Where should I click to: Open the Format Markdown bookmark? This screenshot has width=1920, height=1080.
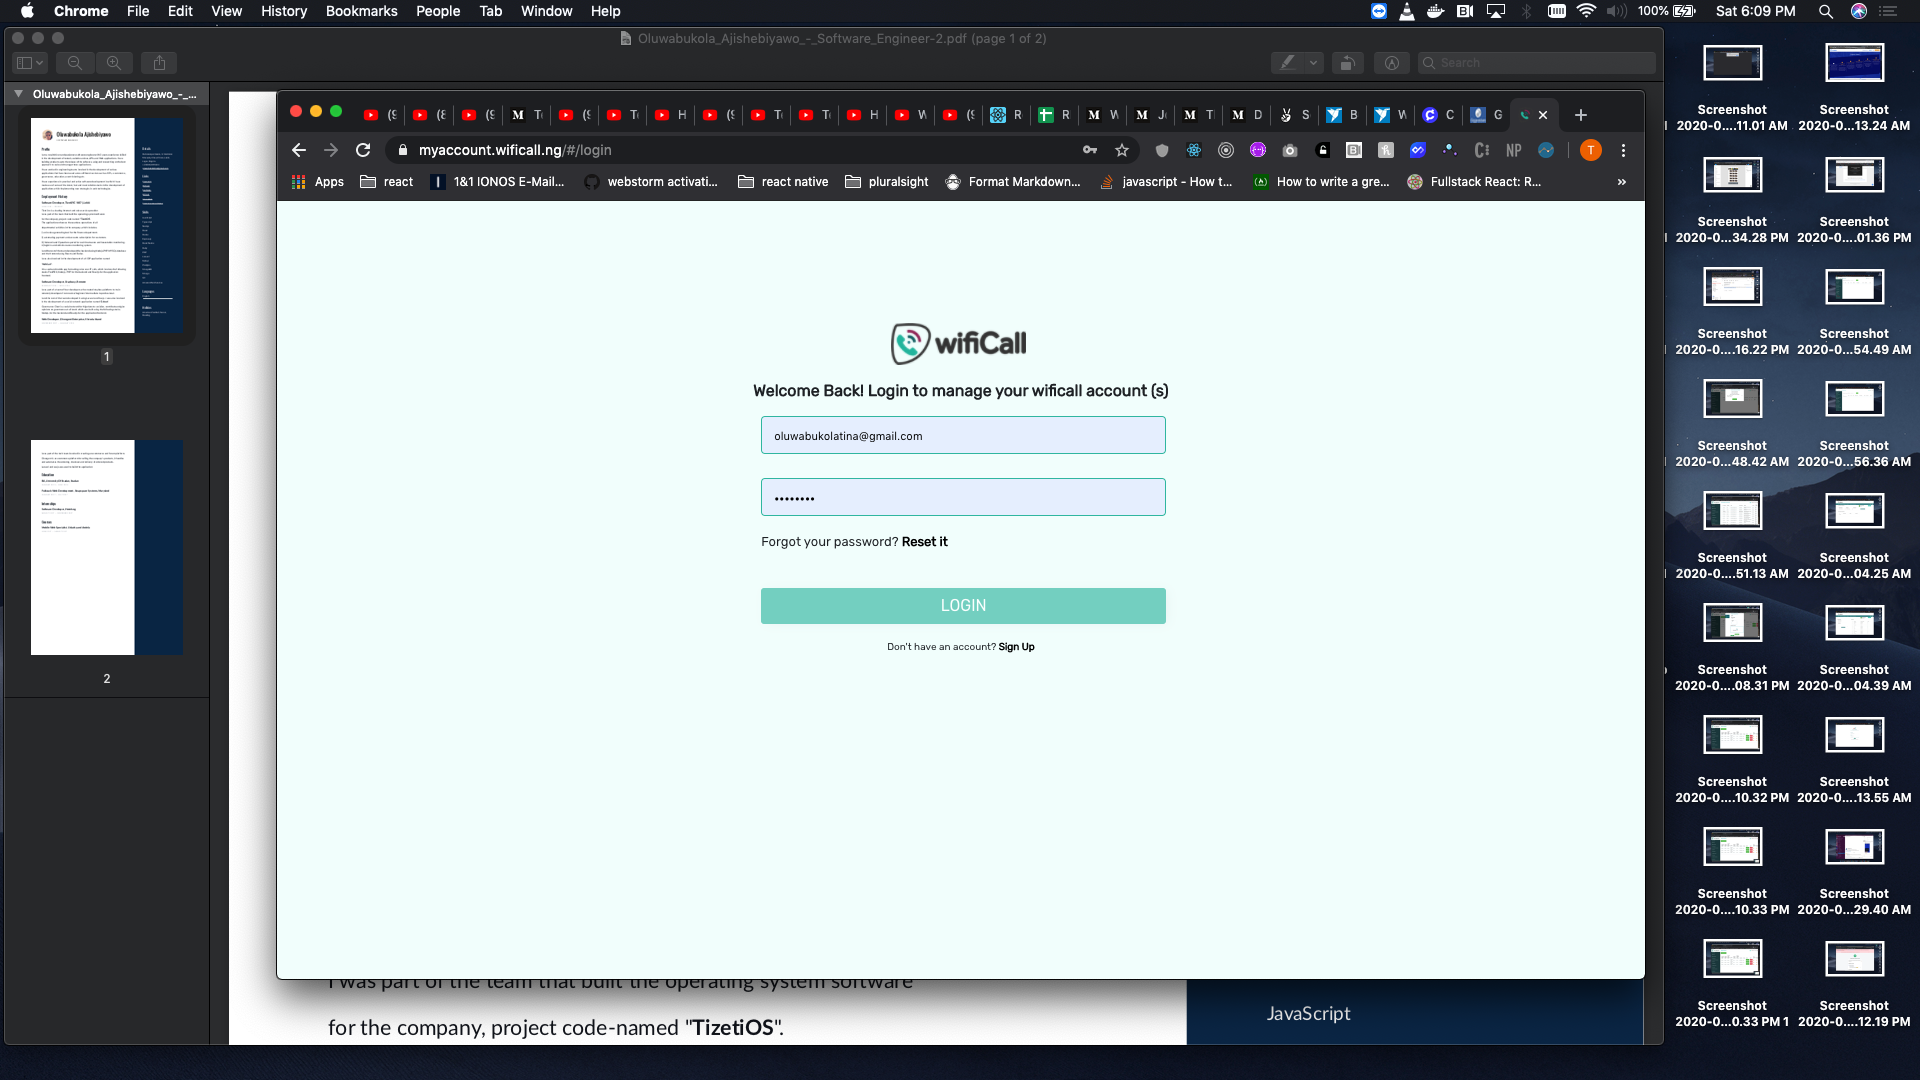pos(1013,182)
